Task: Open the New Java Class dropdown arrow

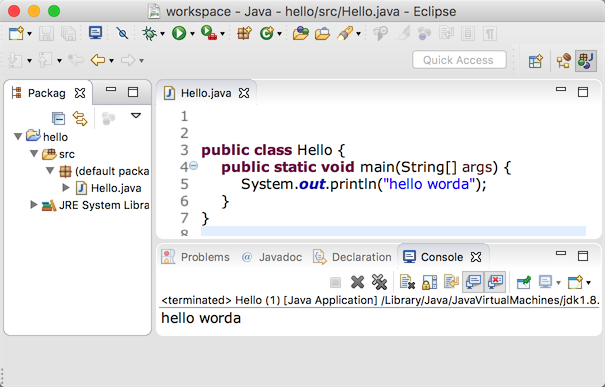Action: coord(280,34)
